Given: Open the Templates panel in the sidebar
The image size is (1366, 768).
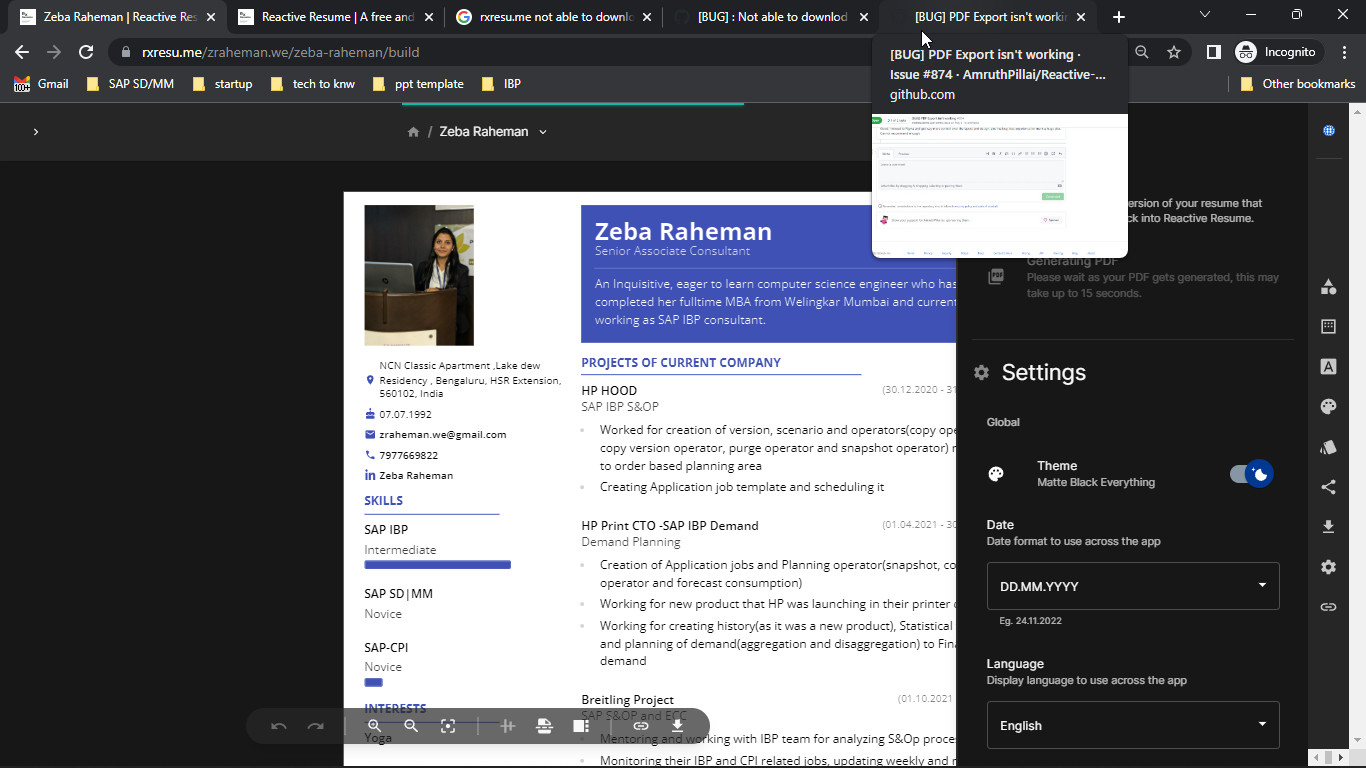Looking at the screenshot, I should click(1328, 287).
